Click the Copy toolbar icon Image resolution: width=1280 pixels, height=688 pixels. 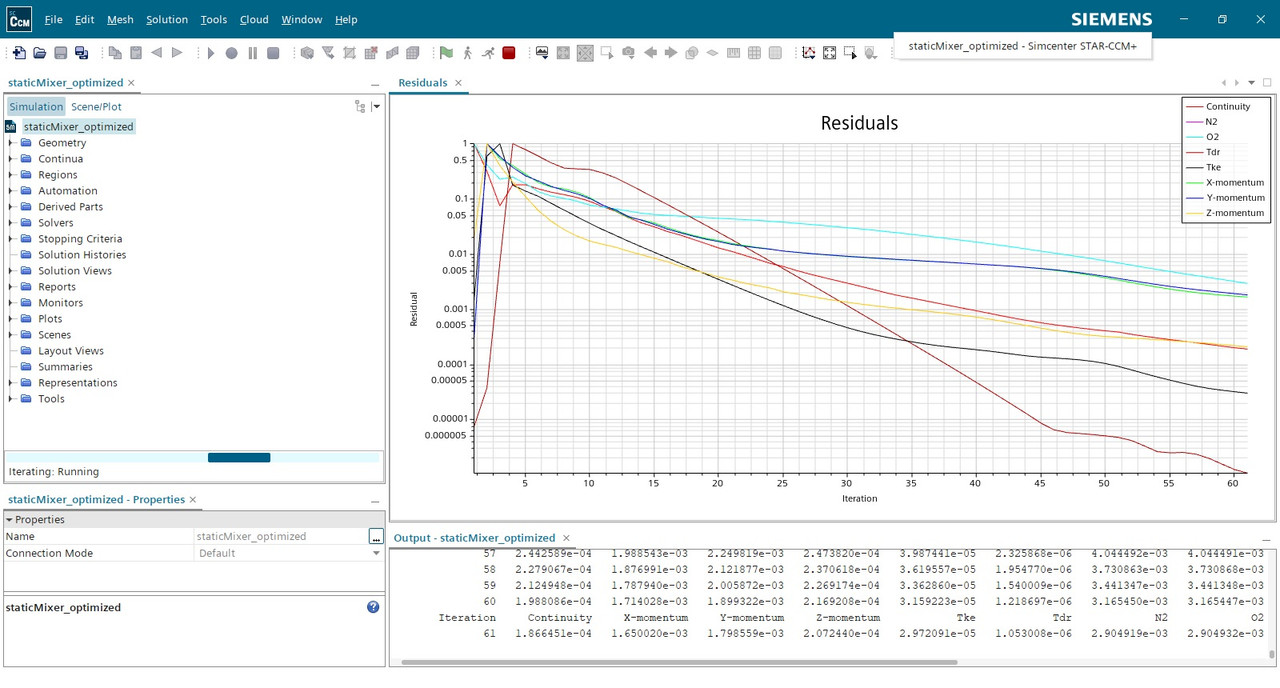tap(115, 53)
